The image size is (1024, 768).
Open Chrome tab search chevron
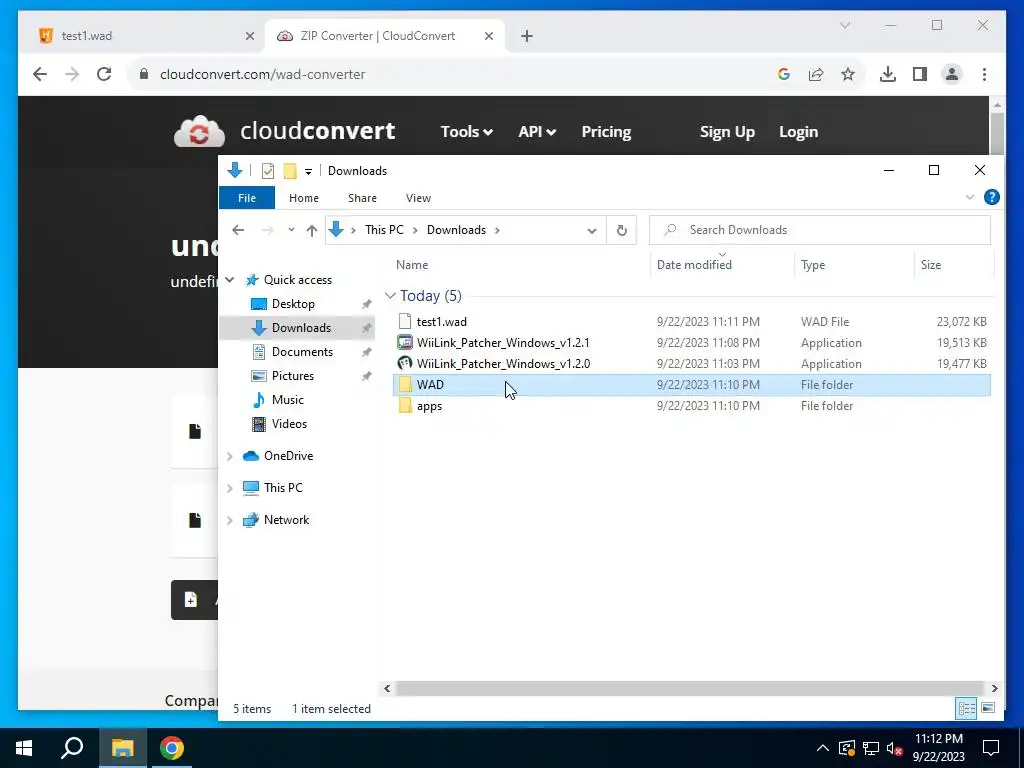coord(844,25)
